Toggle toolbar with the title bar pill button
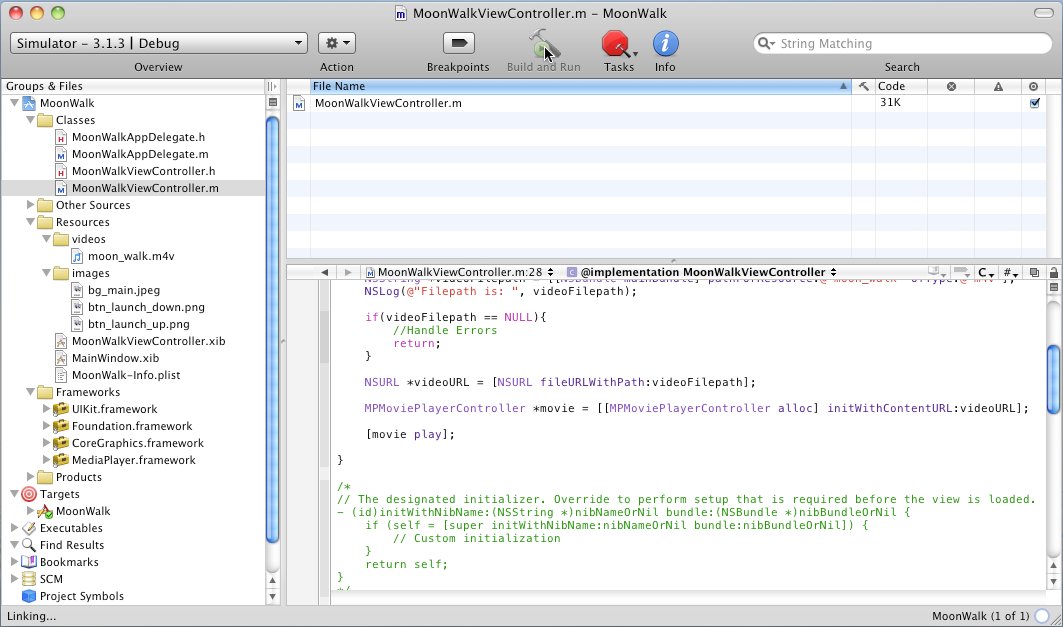The width and height of the screenshot is (1063, 627). point(1043,13)
